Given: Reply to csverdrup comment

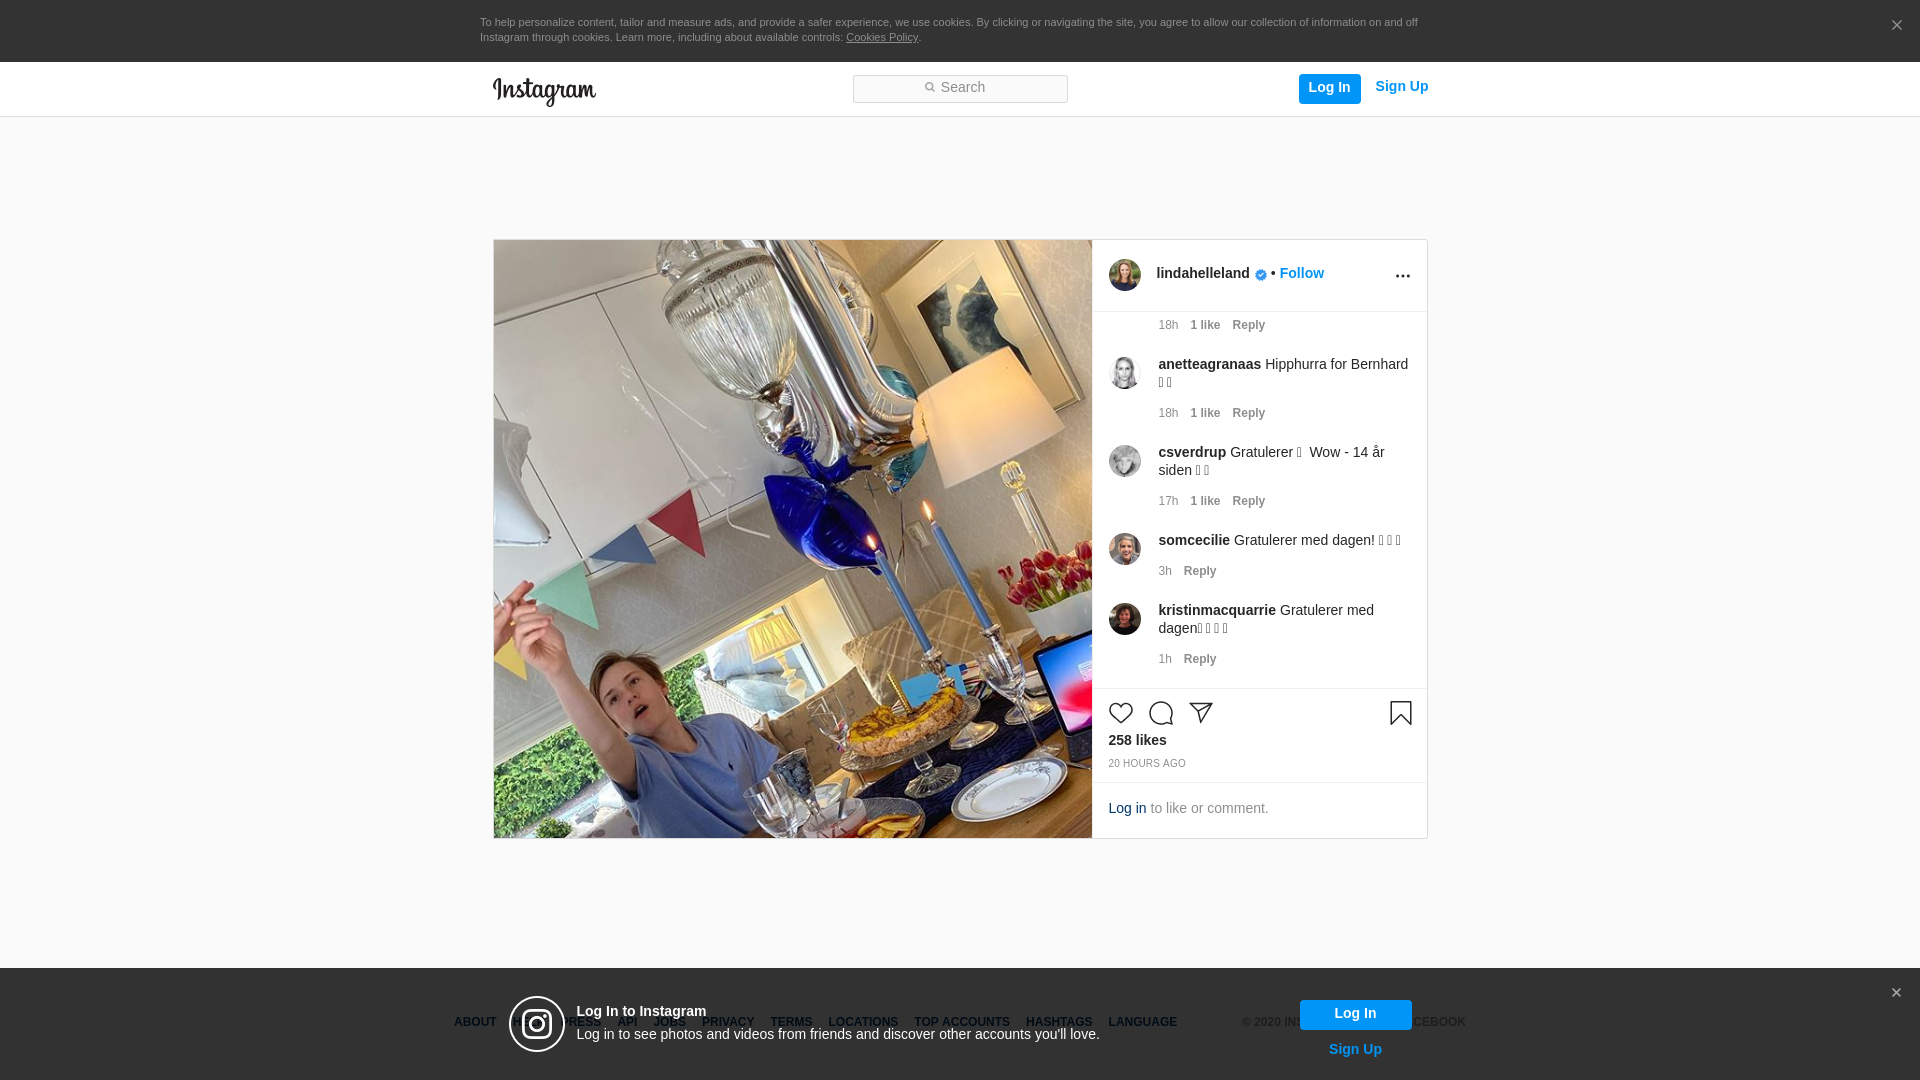Looking at the screenshot, I should coord(1248,501).
